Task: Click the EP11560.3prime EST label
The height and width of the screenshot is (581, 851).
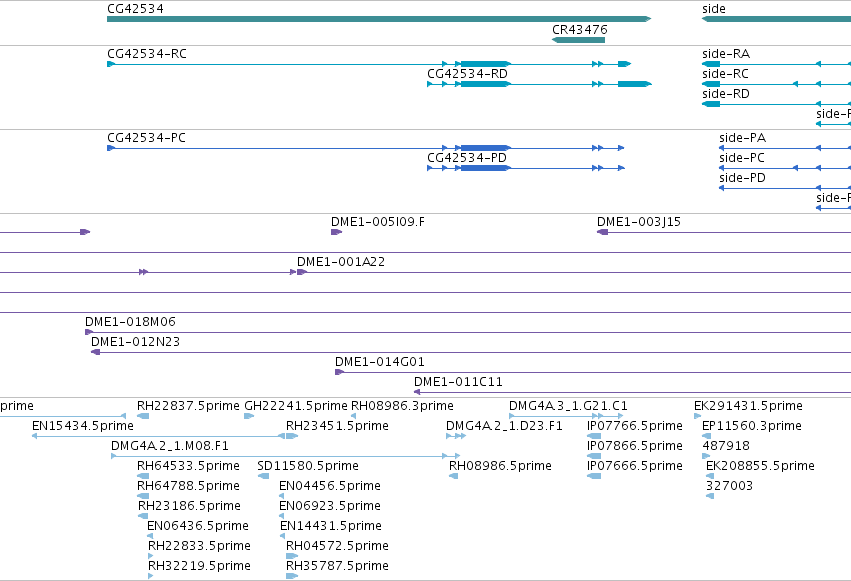Action: pos(752,426)
